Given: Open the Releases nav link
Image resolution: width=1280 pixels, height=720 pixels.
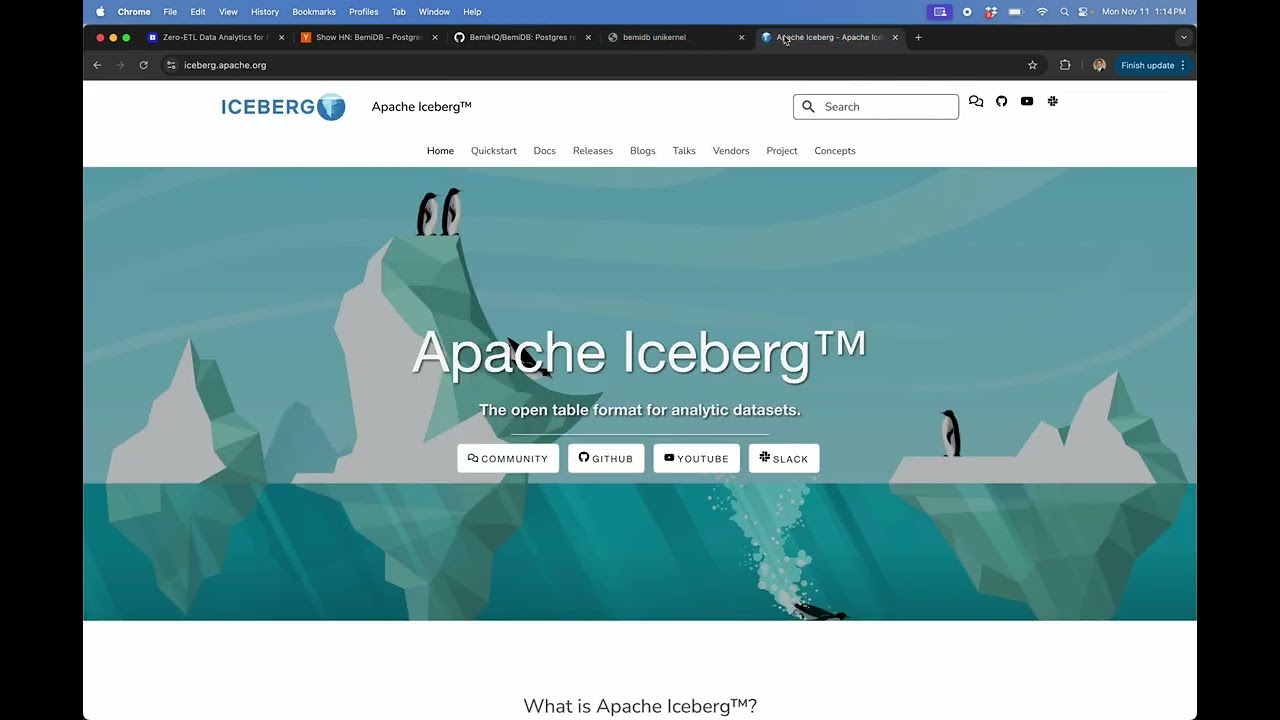Looking at the screenshot, I should click(x=593, y=151).
